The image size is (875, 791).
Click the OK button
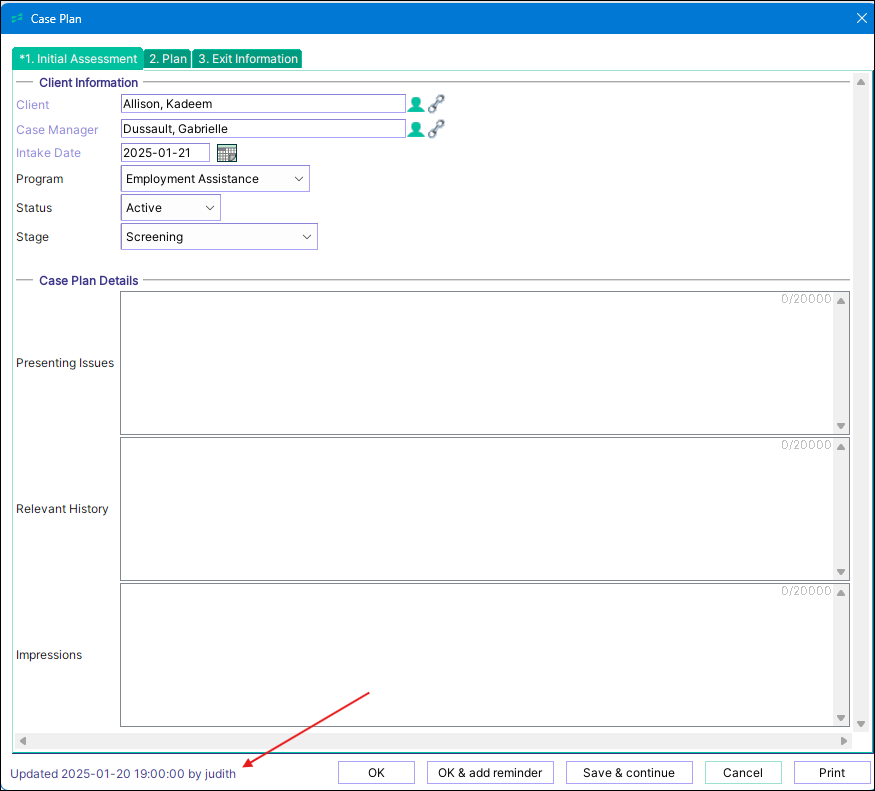point(376,773)
